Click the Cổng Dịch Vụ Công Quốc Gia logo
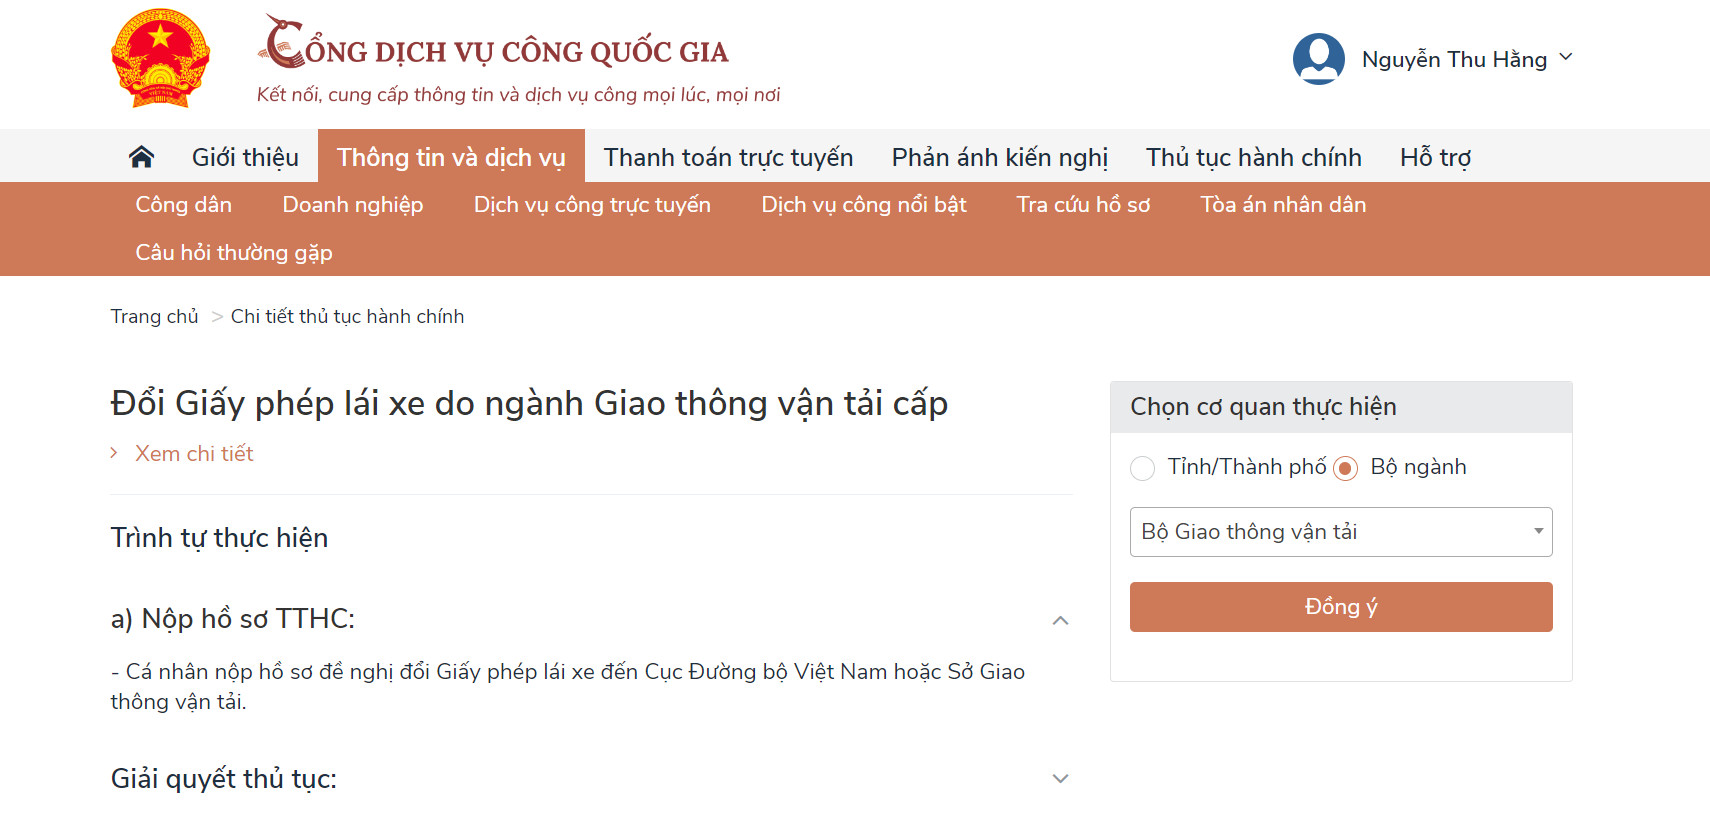 493,43
